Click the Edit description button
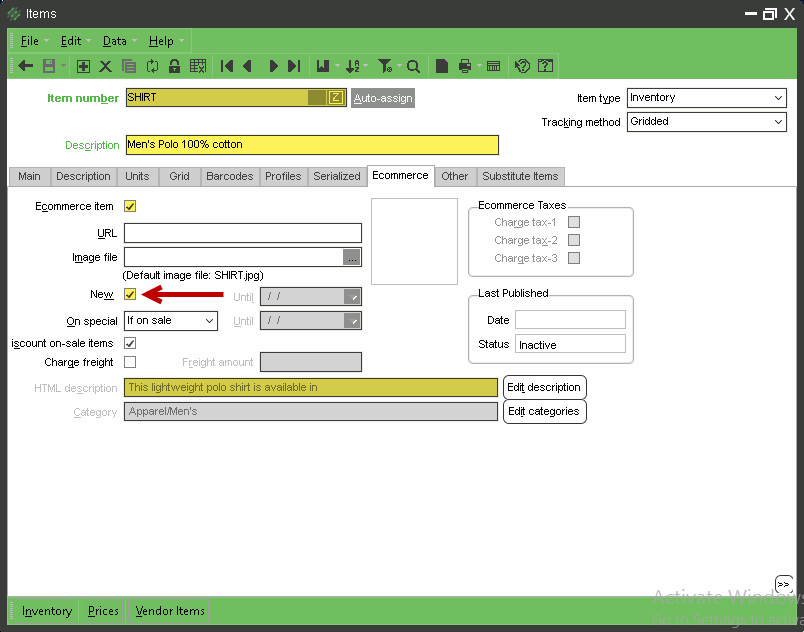 pos(544,388)
